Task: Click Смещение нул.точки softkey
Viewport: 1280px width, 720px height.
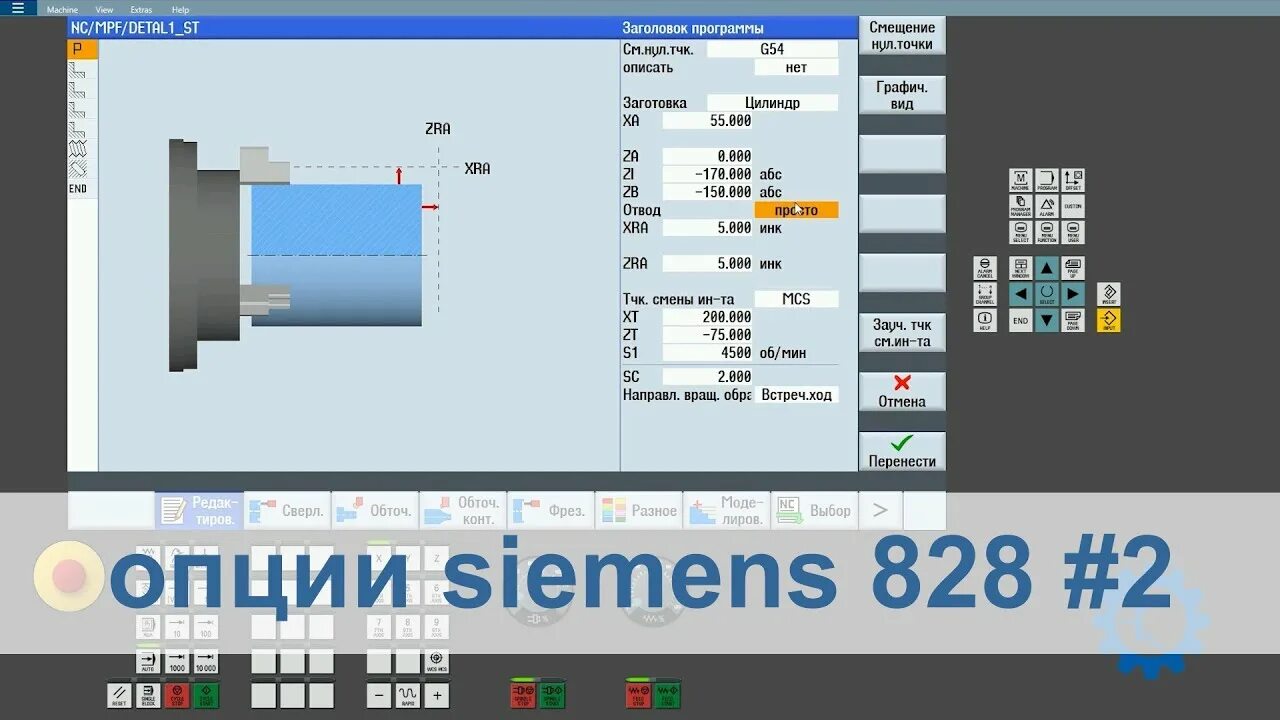Action: (902, 36)
